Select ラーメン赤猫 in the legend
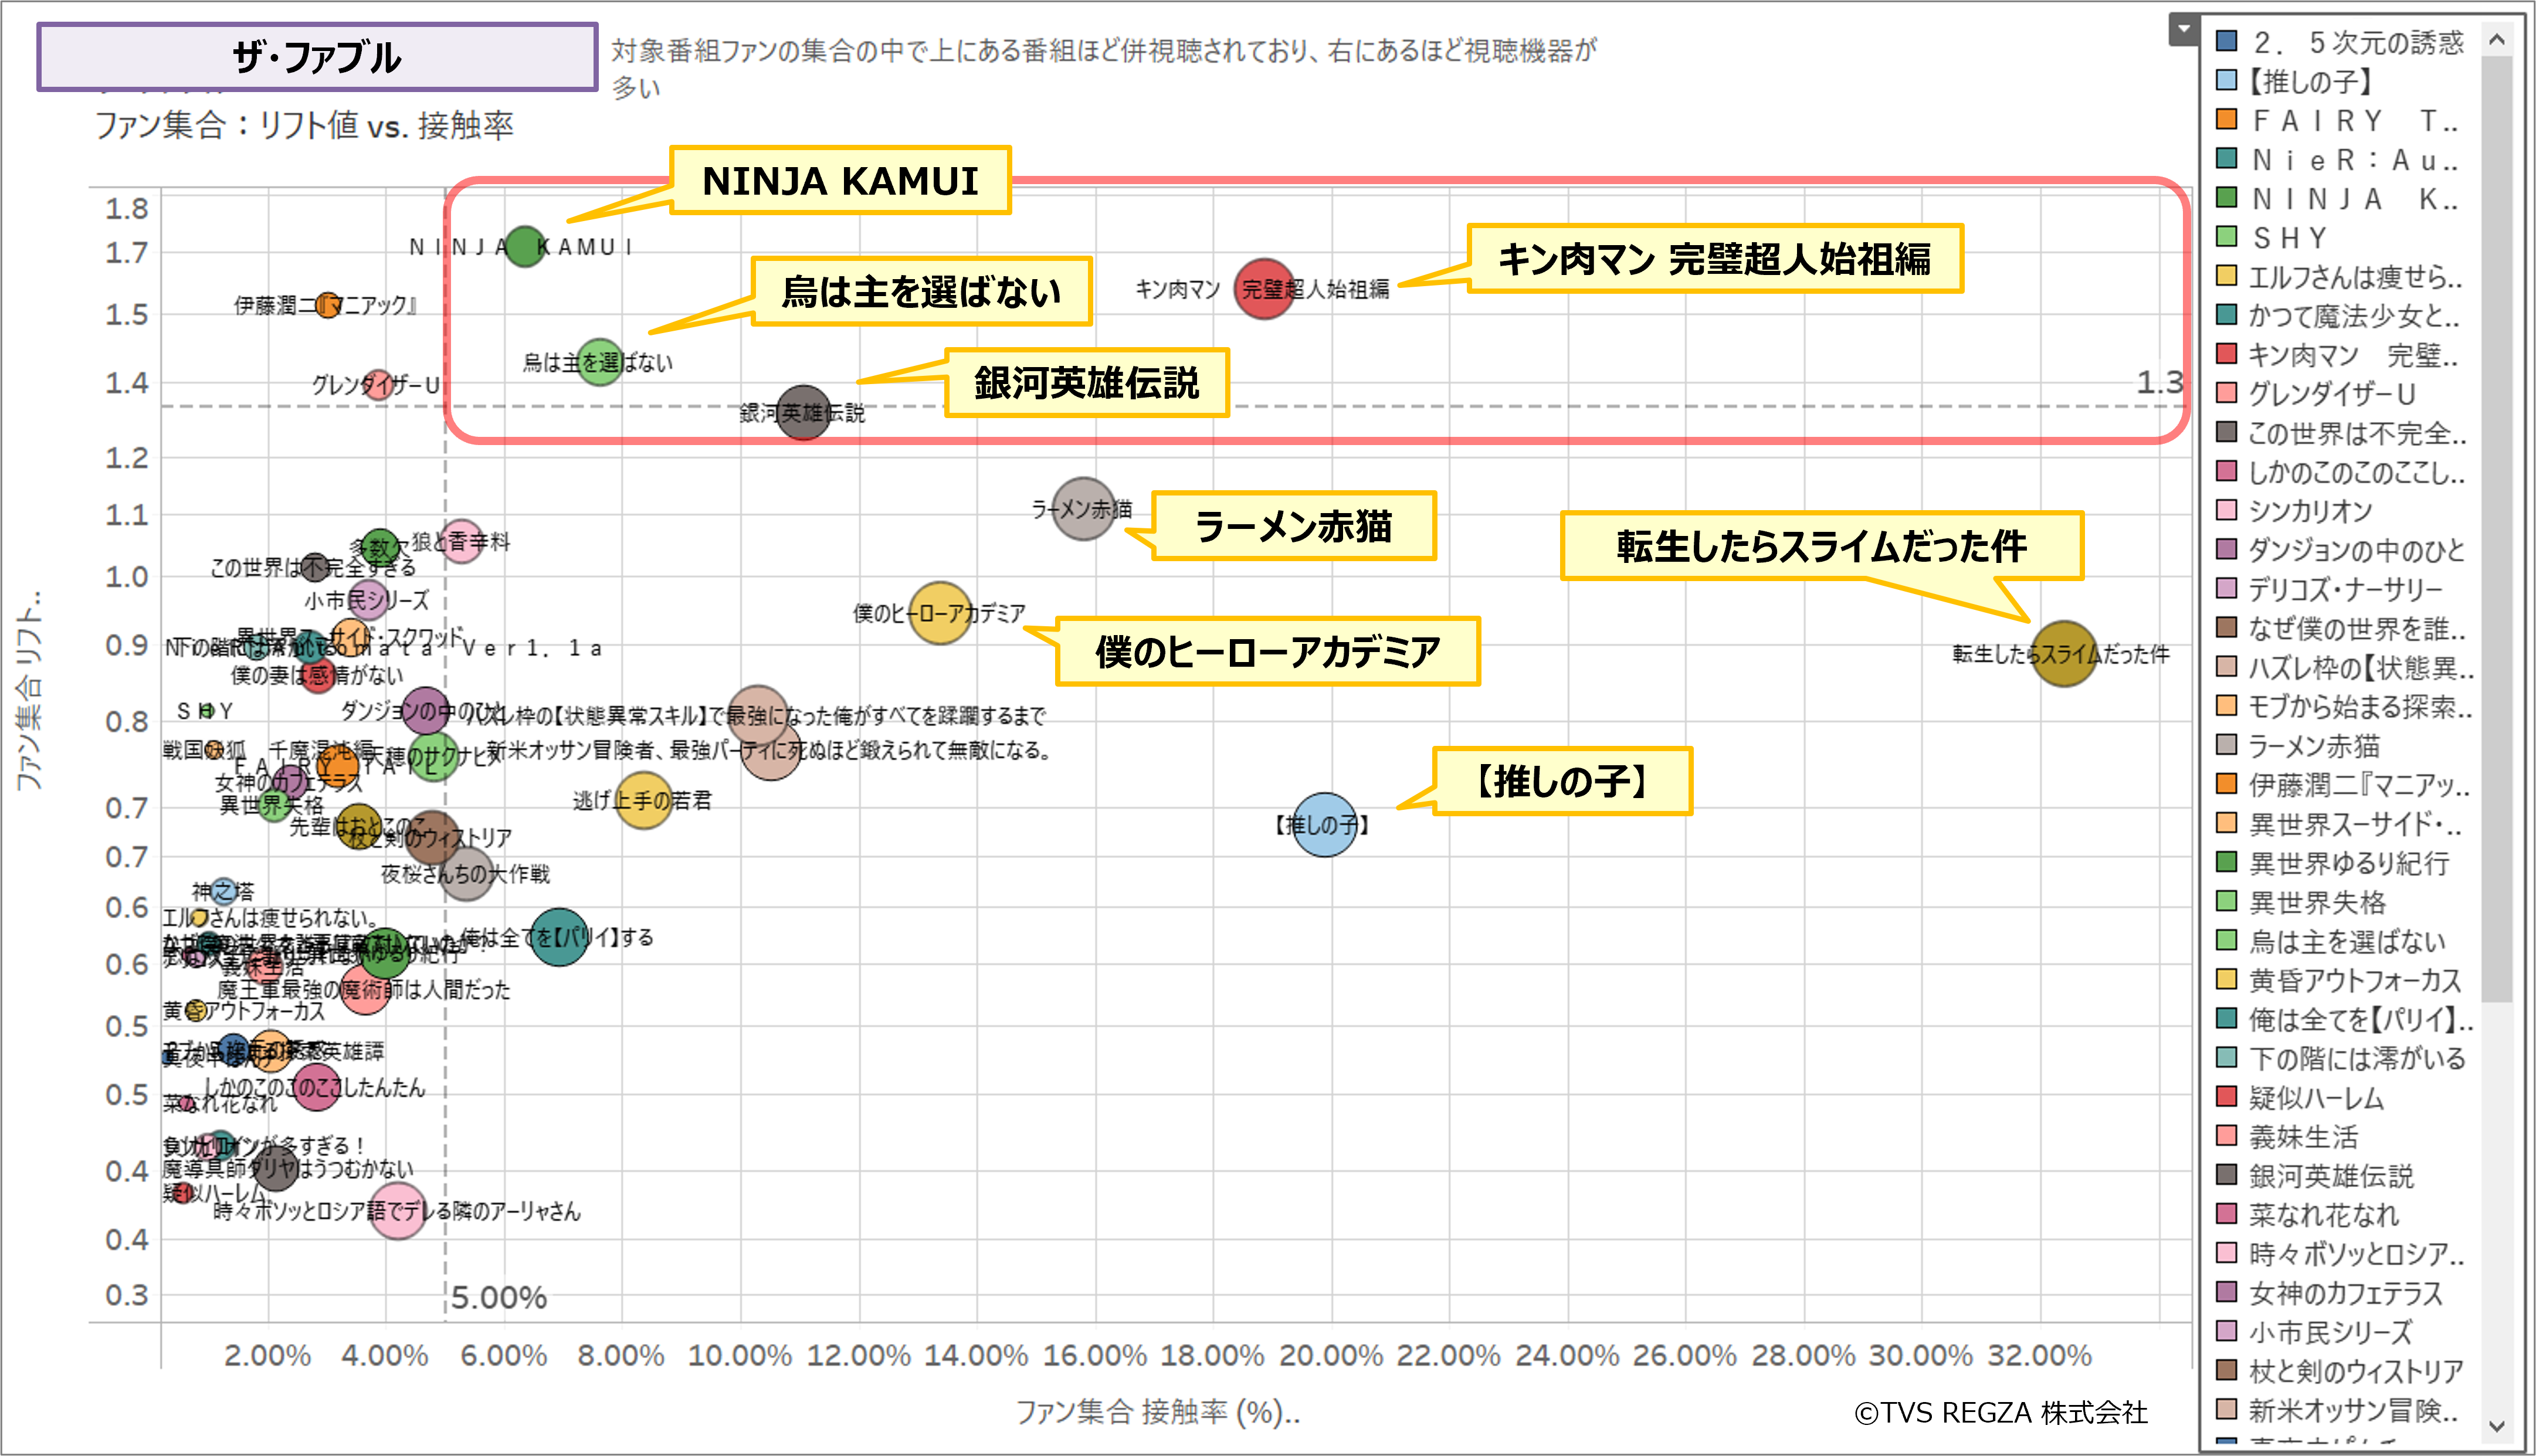 pos(2313,746)
